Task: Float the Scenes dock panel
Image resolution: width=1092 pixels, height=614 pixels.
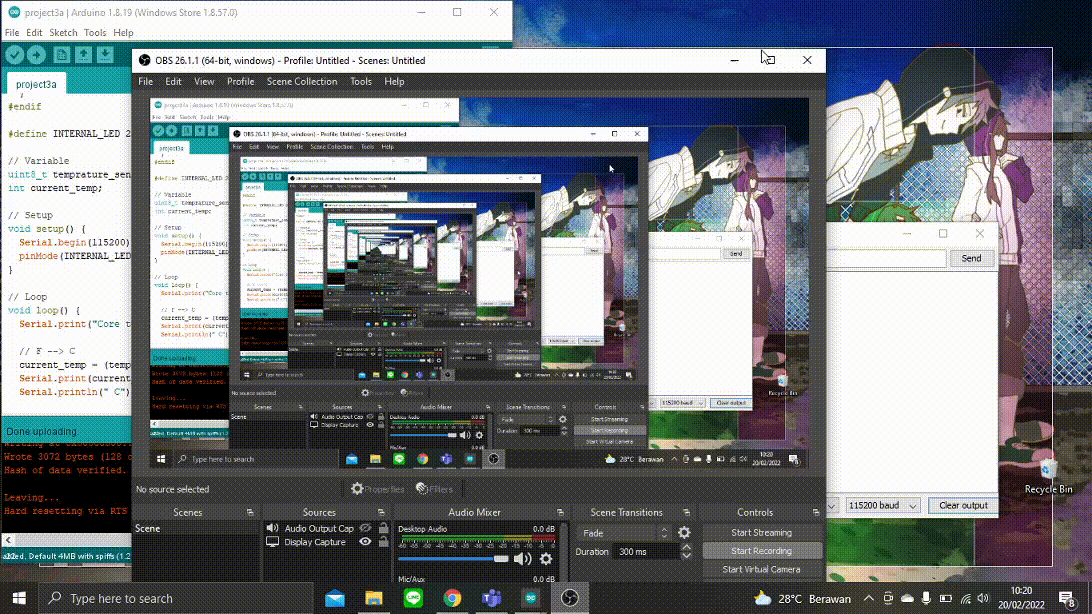Action: (x=250, y=512)
